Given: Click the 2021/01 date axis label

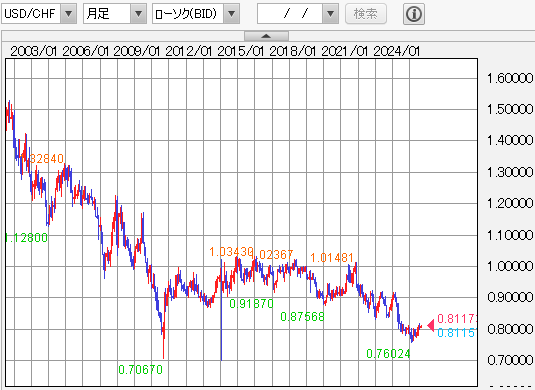Looking at the screenshot, I should [345, 51].
